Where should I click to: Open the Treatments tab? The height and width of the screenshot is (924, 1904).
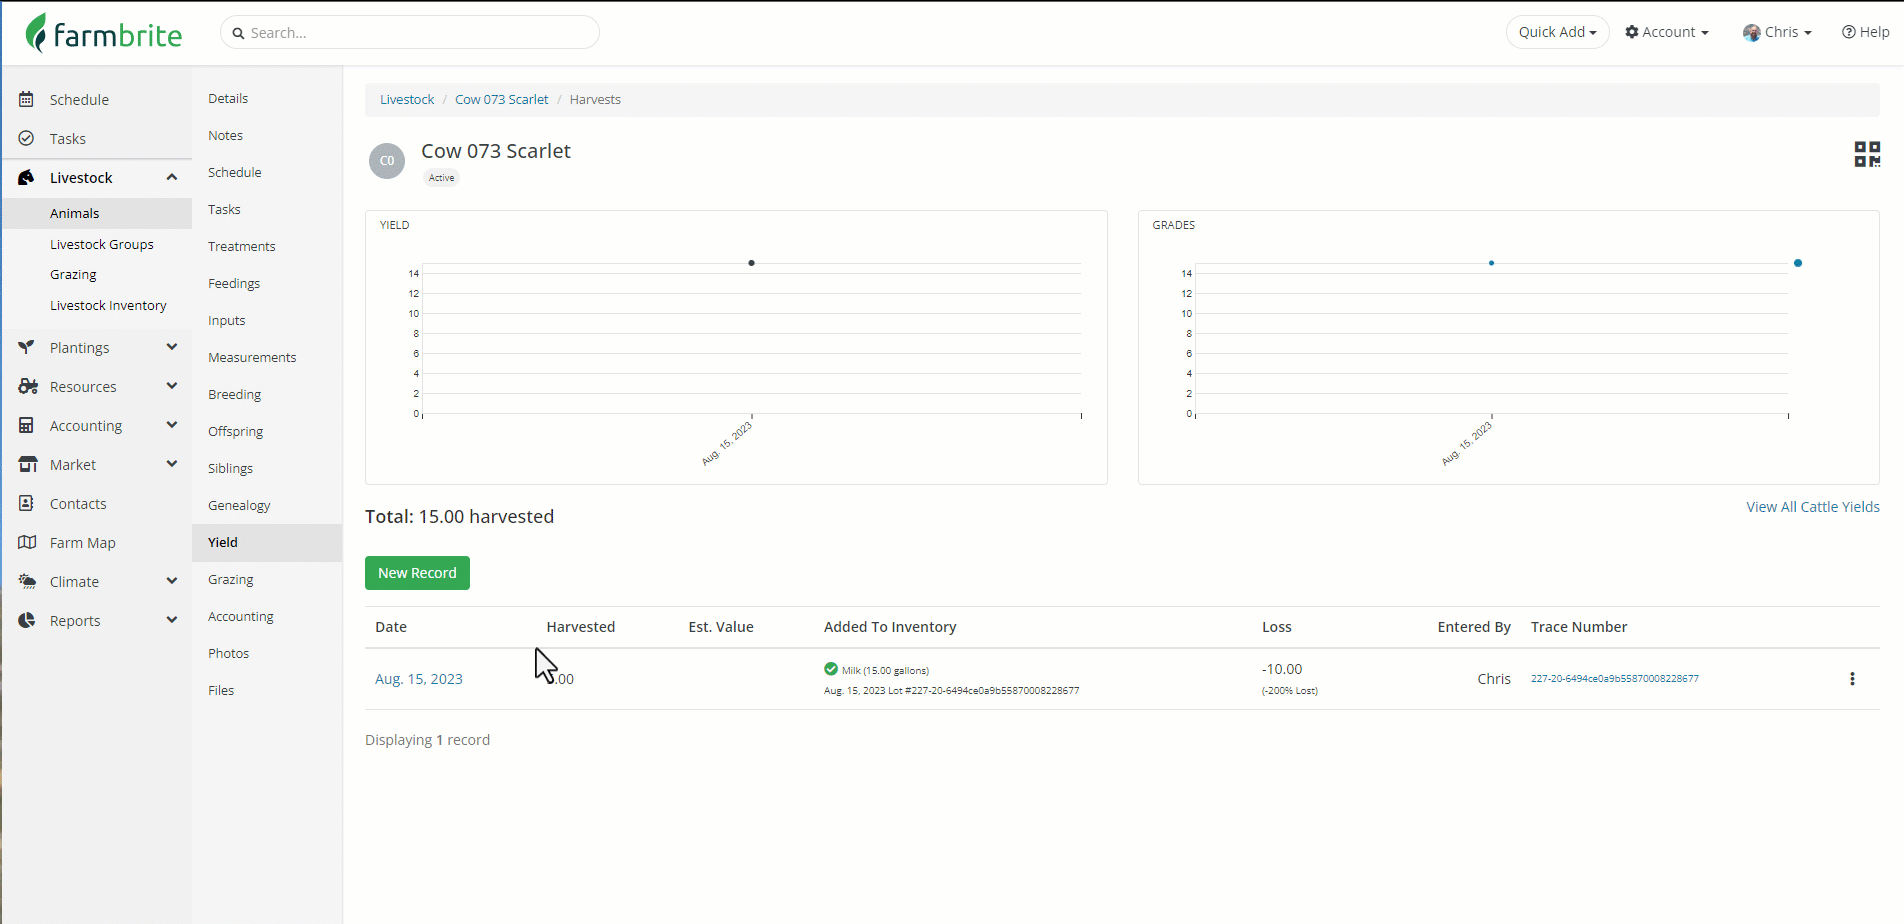242,246
